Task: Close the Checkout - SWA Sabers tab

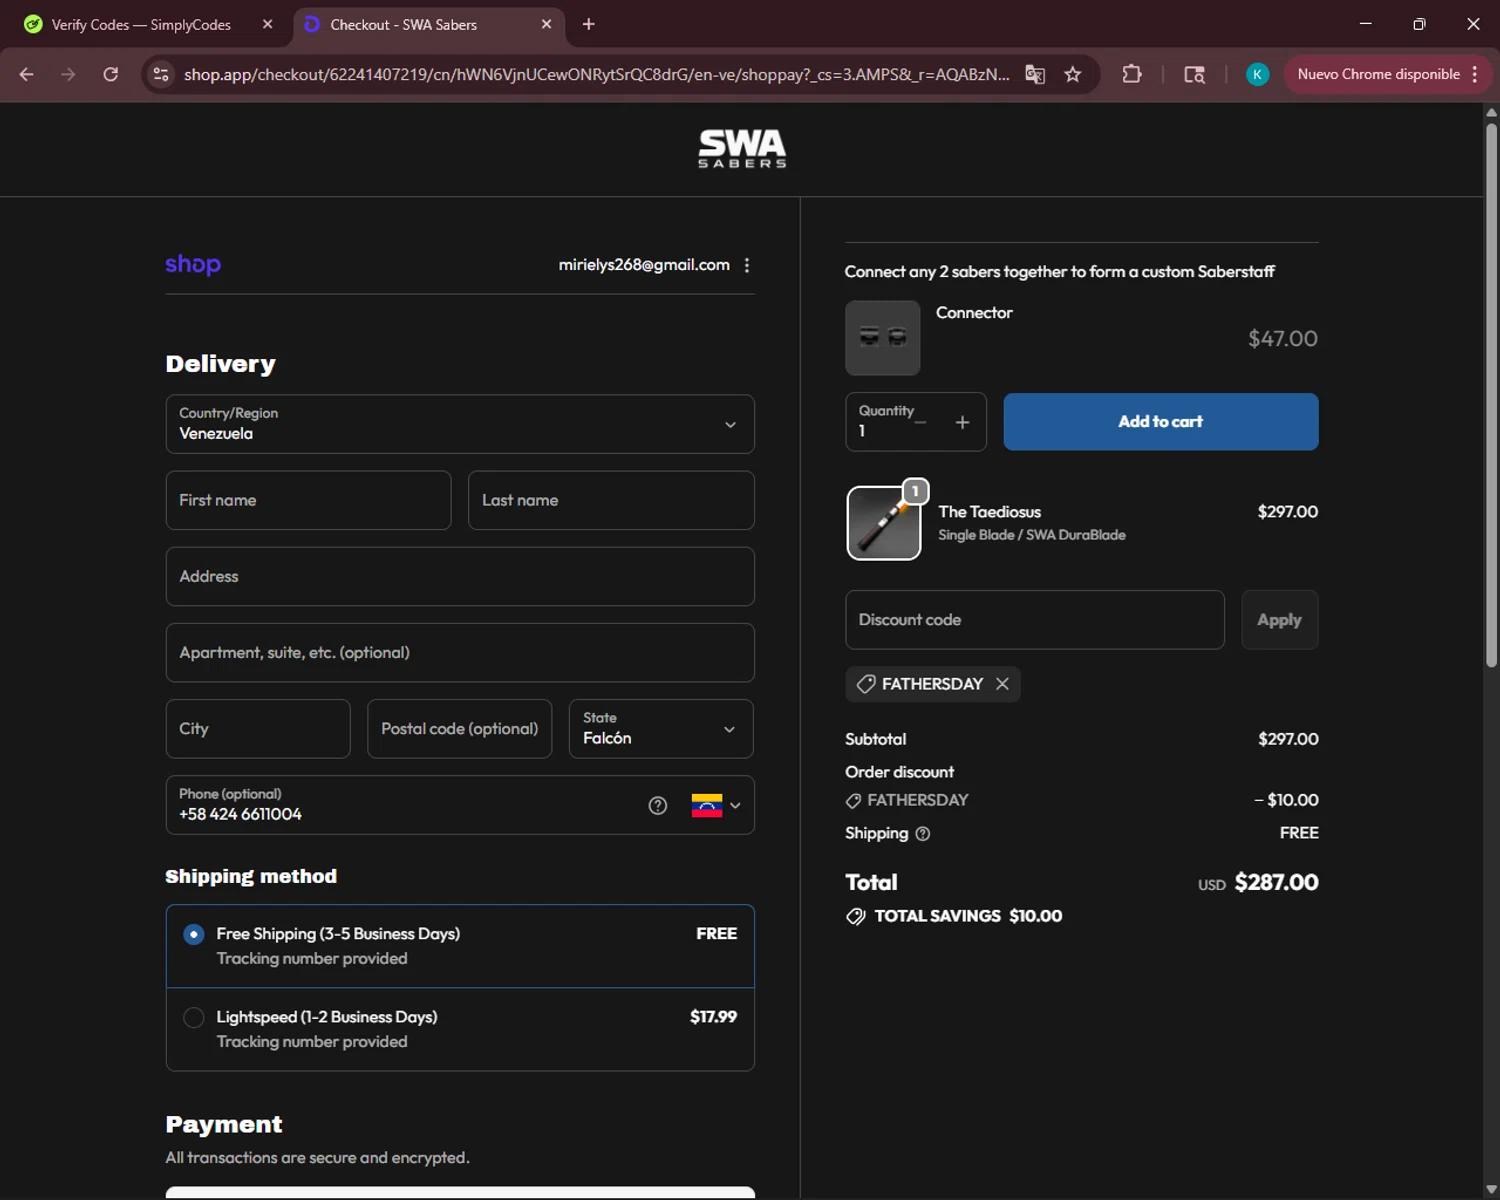Action: (546, 24)
